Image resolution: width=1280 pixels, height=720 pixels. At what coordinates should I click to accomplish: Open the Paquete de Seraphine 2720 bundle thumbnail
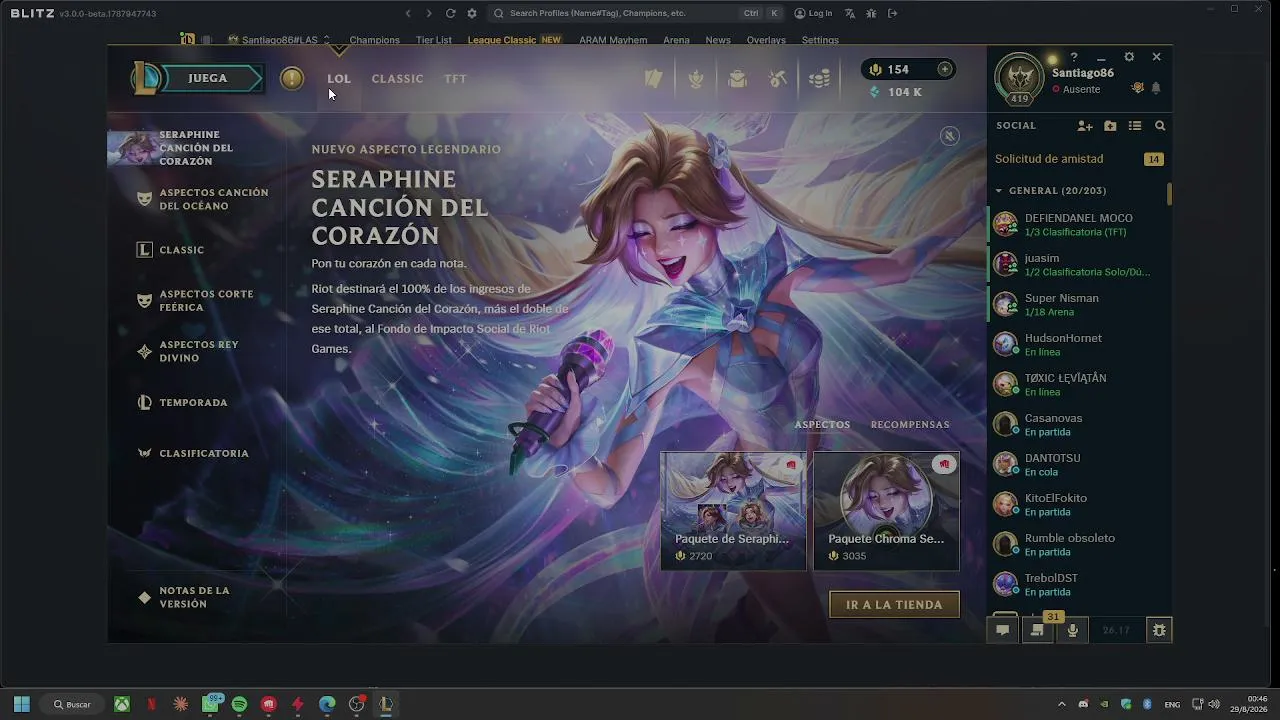pos(733,511)
